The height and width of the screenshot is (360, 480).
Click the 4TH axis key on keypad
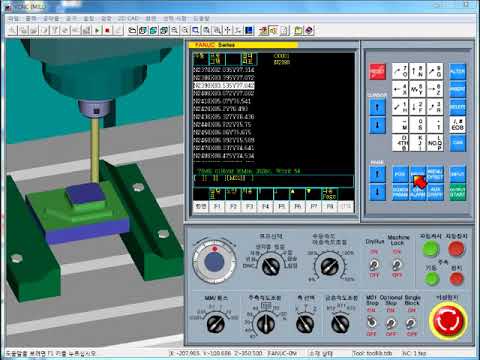400,143
